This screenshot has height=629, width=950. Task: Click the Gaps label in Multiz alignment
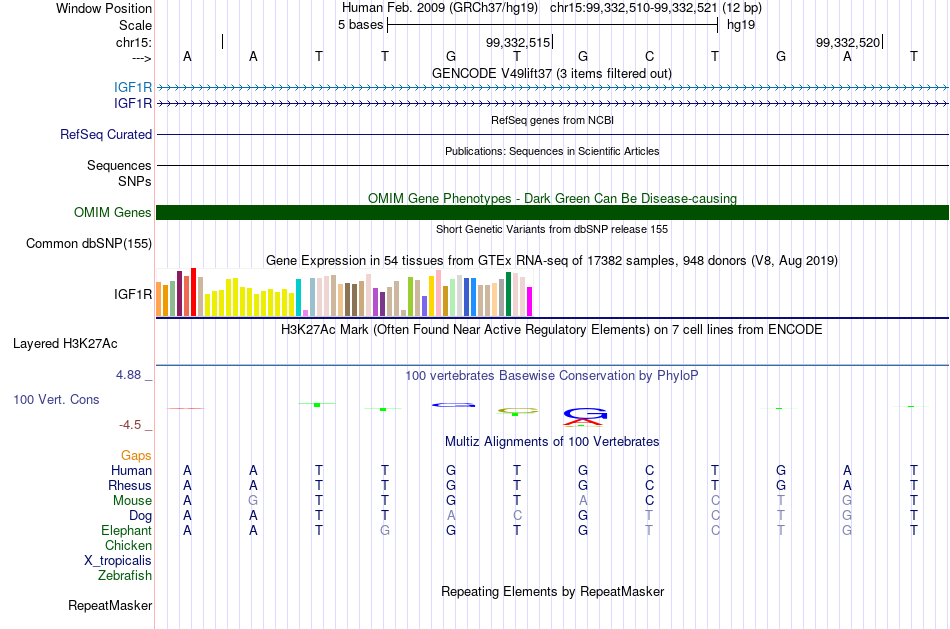[136, 456]
